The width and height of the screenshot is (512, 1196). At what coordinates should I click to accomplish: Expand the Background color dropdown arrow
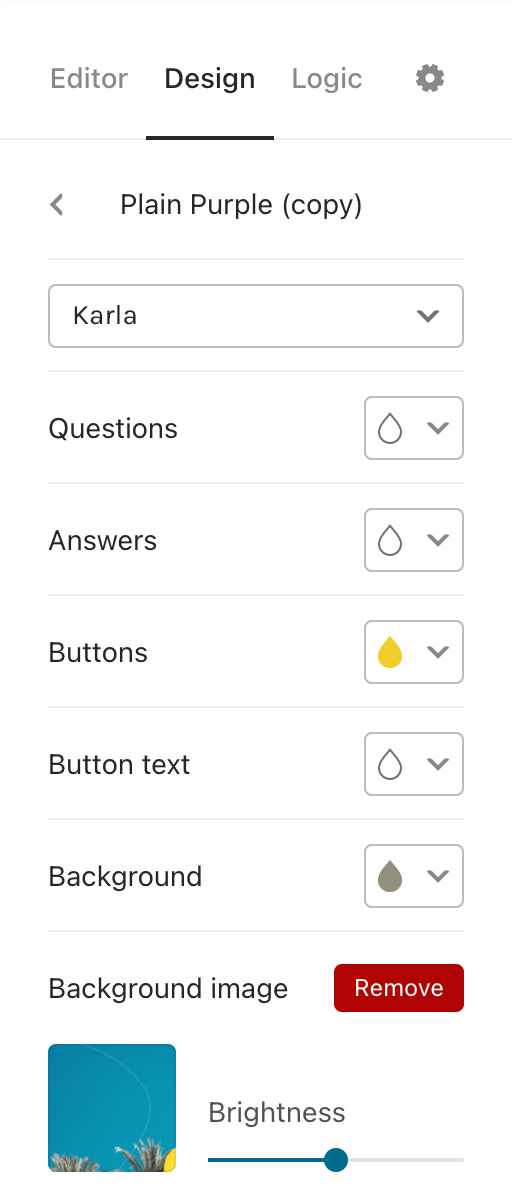click(438, 876)
